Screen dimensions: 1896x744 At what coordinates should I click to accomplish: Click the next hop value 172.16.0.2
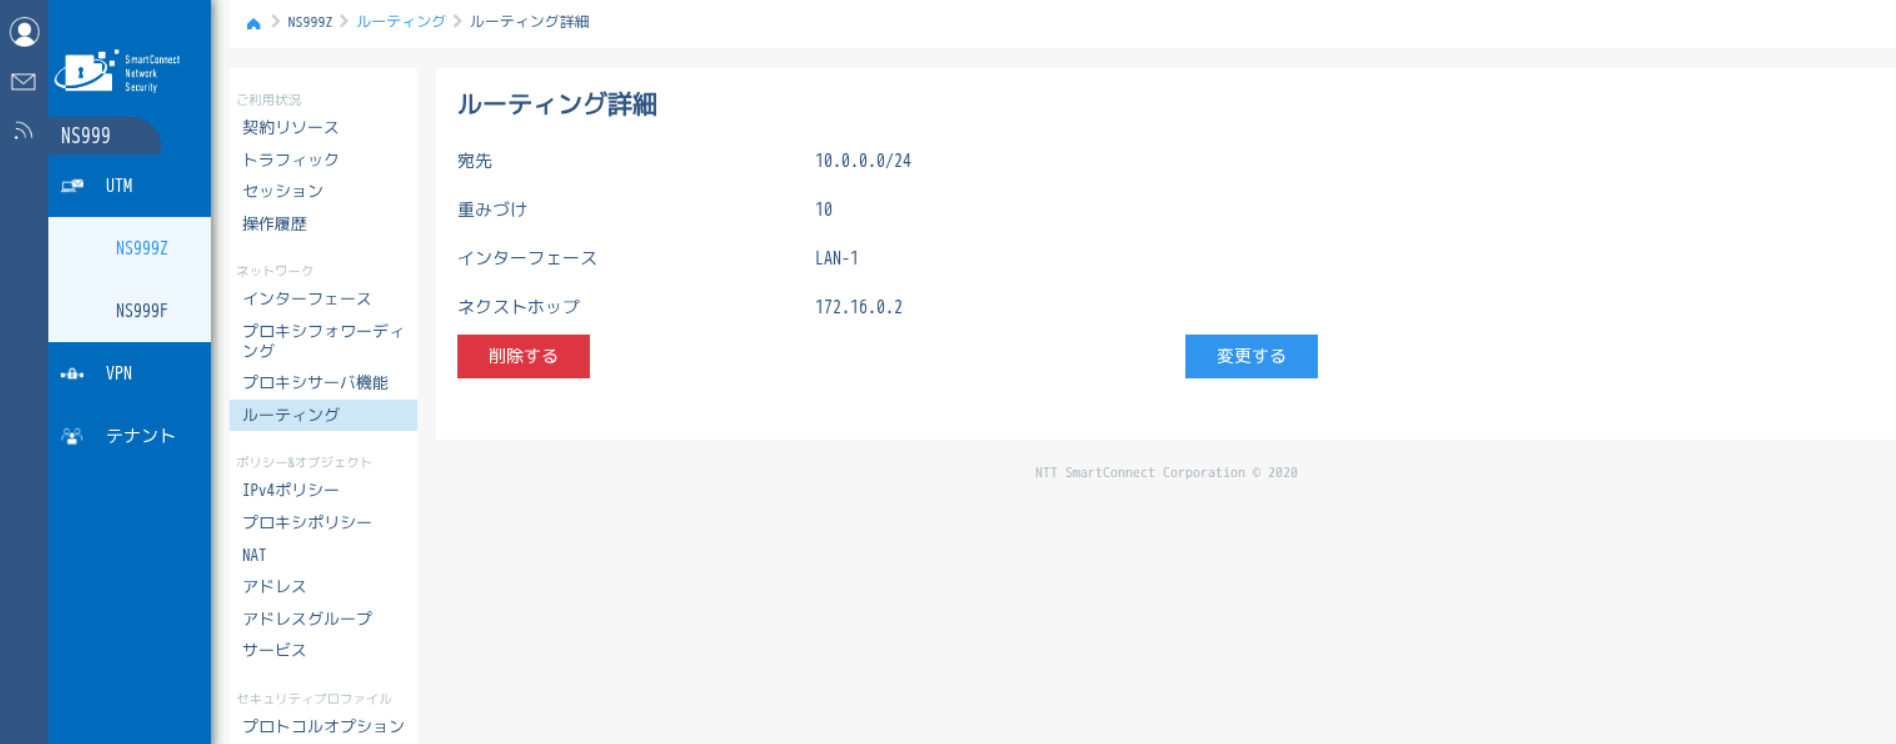click(x=859, y=307)
